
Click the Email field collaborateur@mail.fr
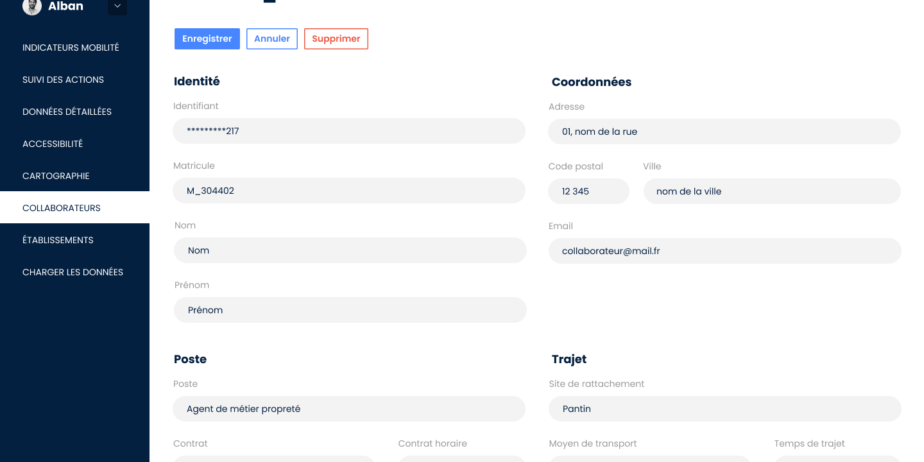725,251
